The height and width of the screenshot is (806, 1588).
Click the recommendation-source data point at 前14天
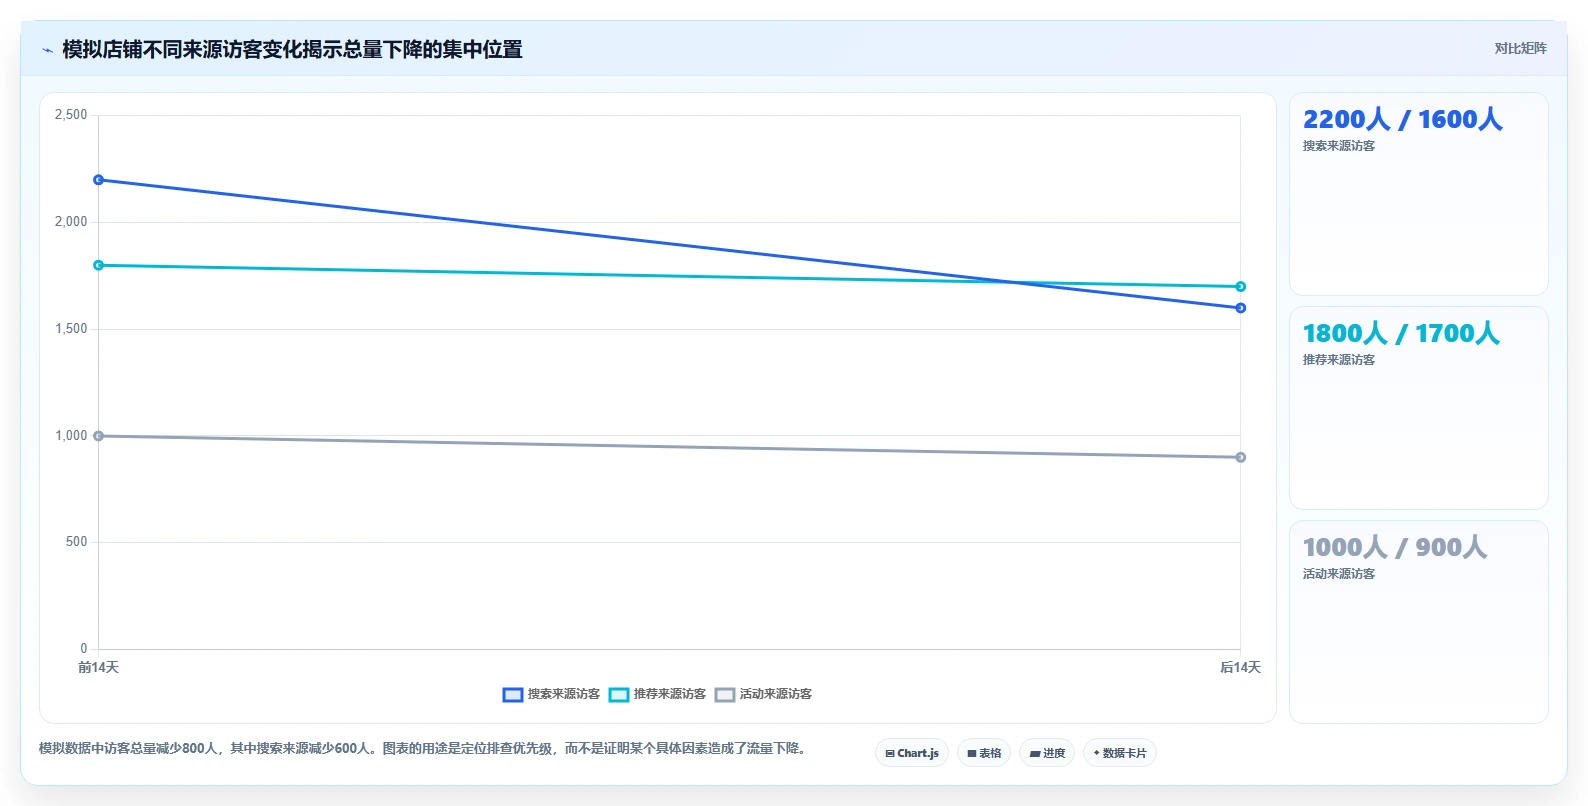click(98, 265)
